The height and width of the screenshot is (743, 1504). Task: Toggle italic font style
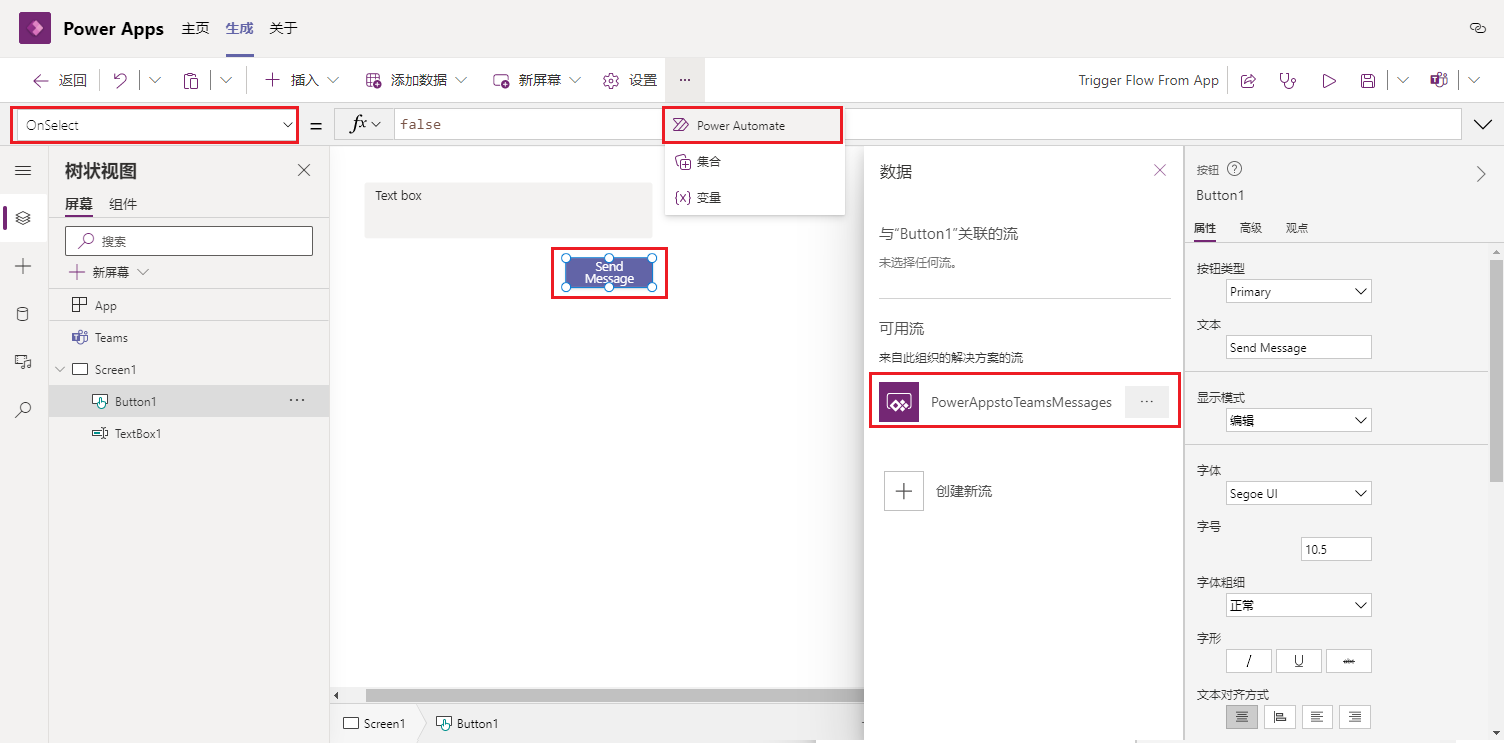click(1249, 661)
